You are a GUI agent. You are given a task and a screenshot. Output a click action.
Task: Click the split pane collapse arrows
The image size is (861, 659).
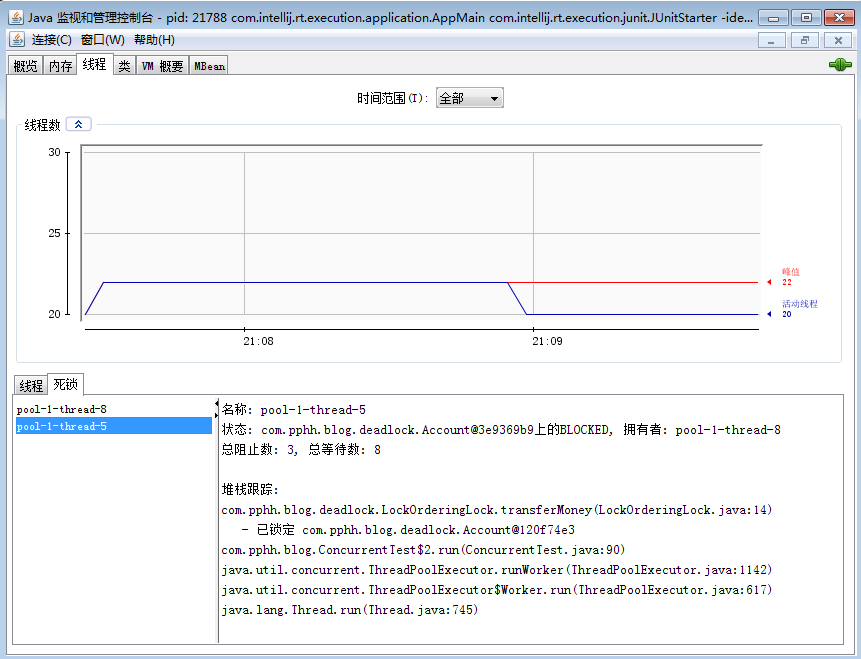(x=217, y=410)
